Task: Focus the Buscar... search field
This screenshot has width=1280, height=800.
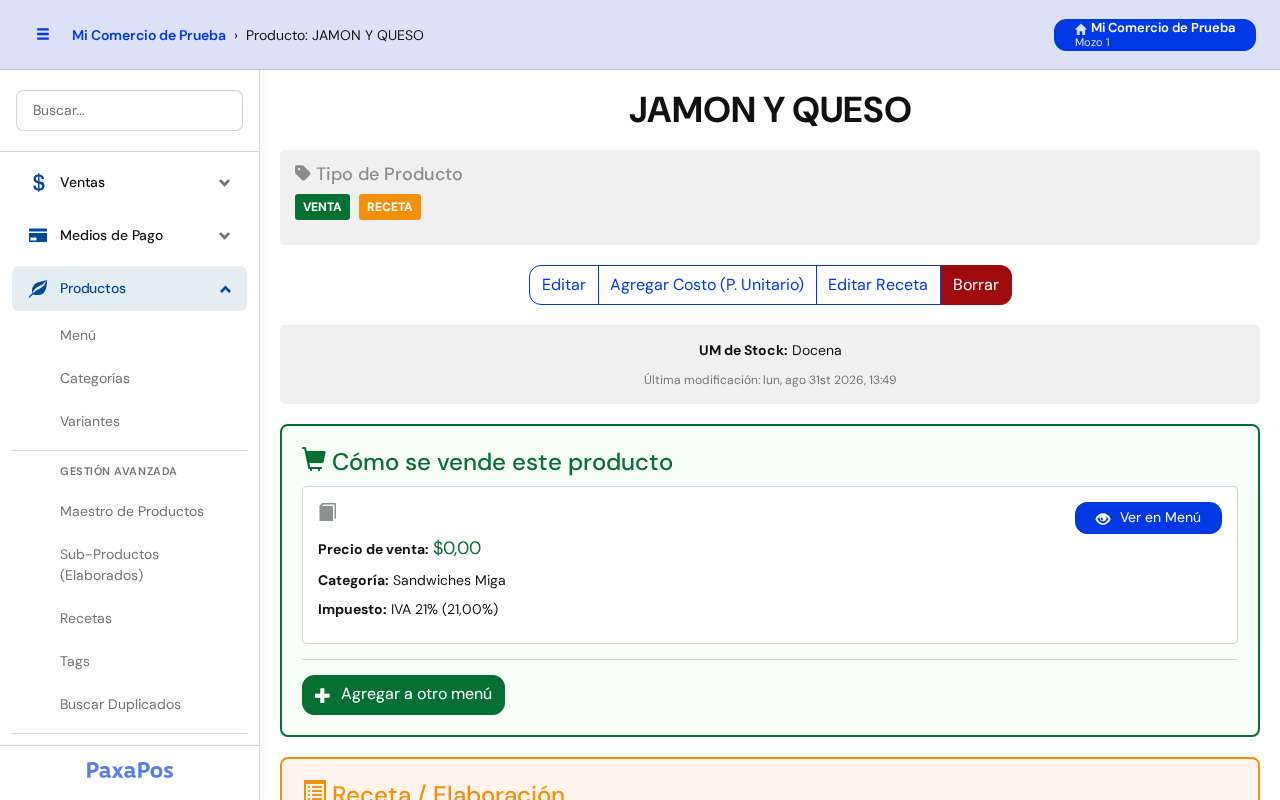Action: pos(129,110)
